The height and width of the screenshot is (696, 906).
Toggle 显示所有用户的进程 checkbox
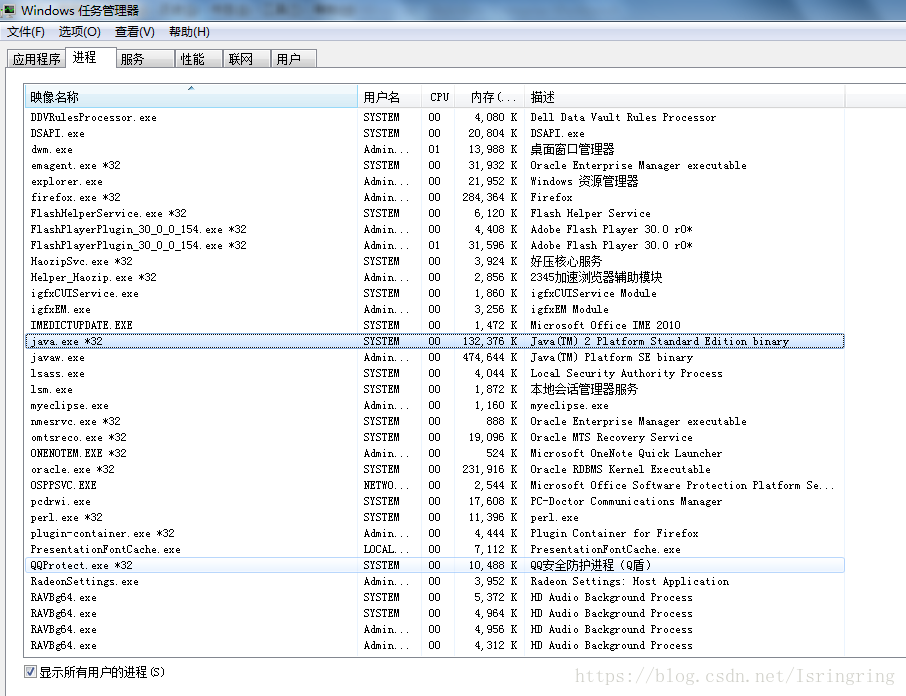(x=30, y=672)
